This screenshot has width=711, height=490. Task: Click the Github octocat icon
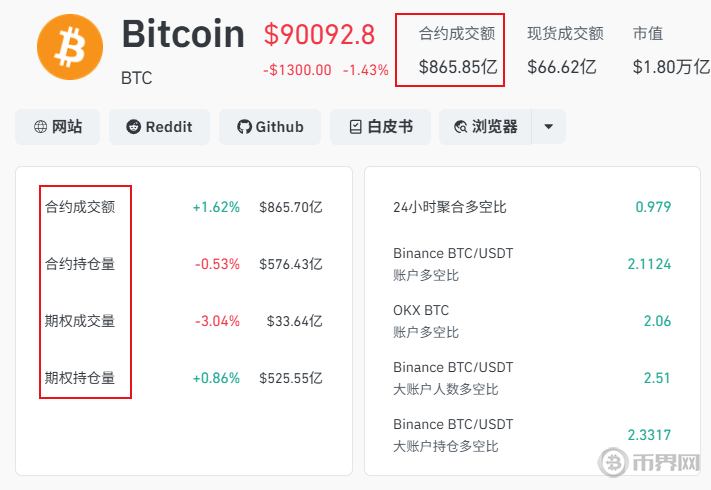coord(244,127)
